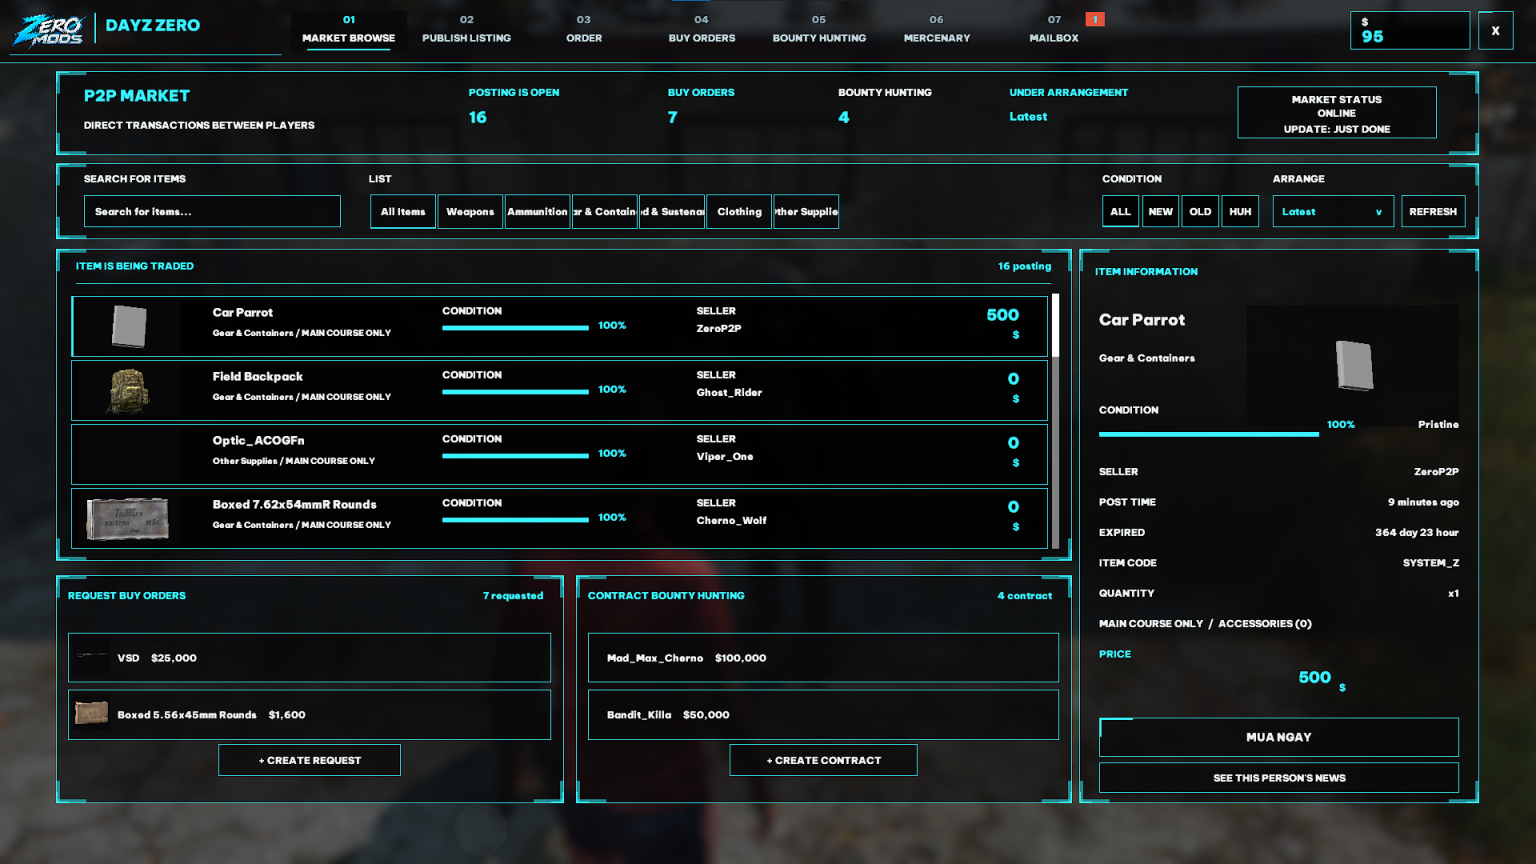Image resolution: width=1536 pixels, height=864 pixels.
Task: Click the 7 requested count
Action: [x=513, y=596]
